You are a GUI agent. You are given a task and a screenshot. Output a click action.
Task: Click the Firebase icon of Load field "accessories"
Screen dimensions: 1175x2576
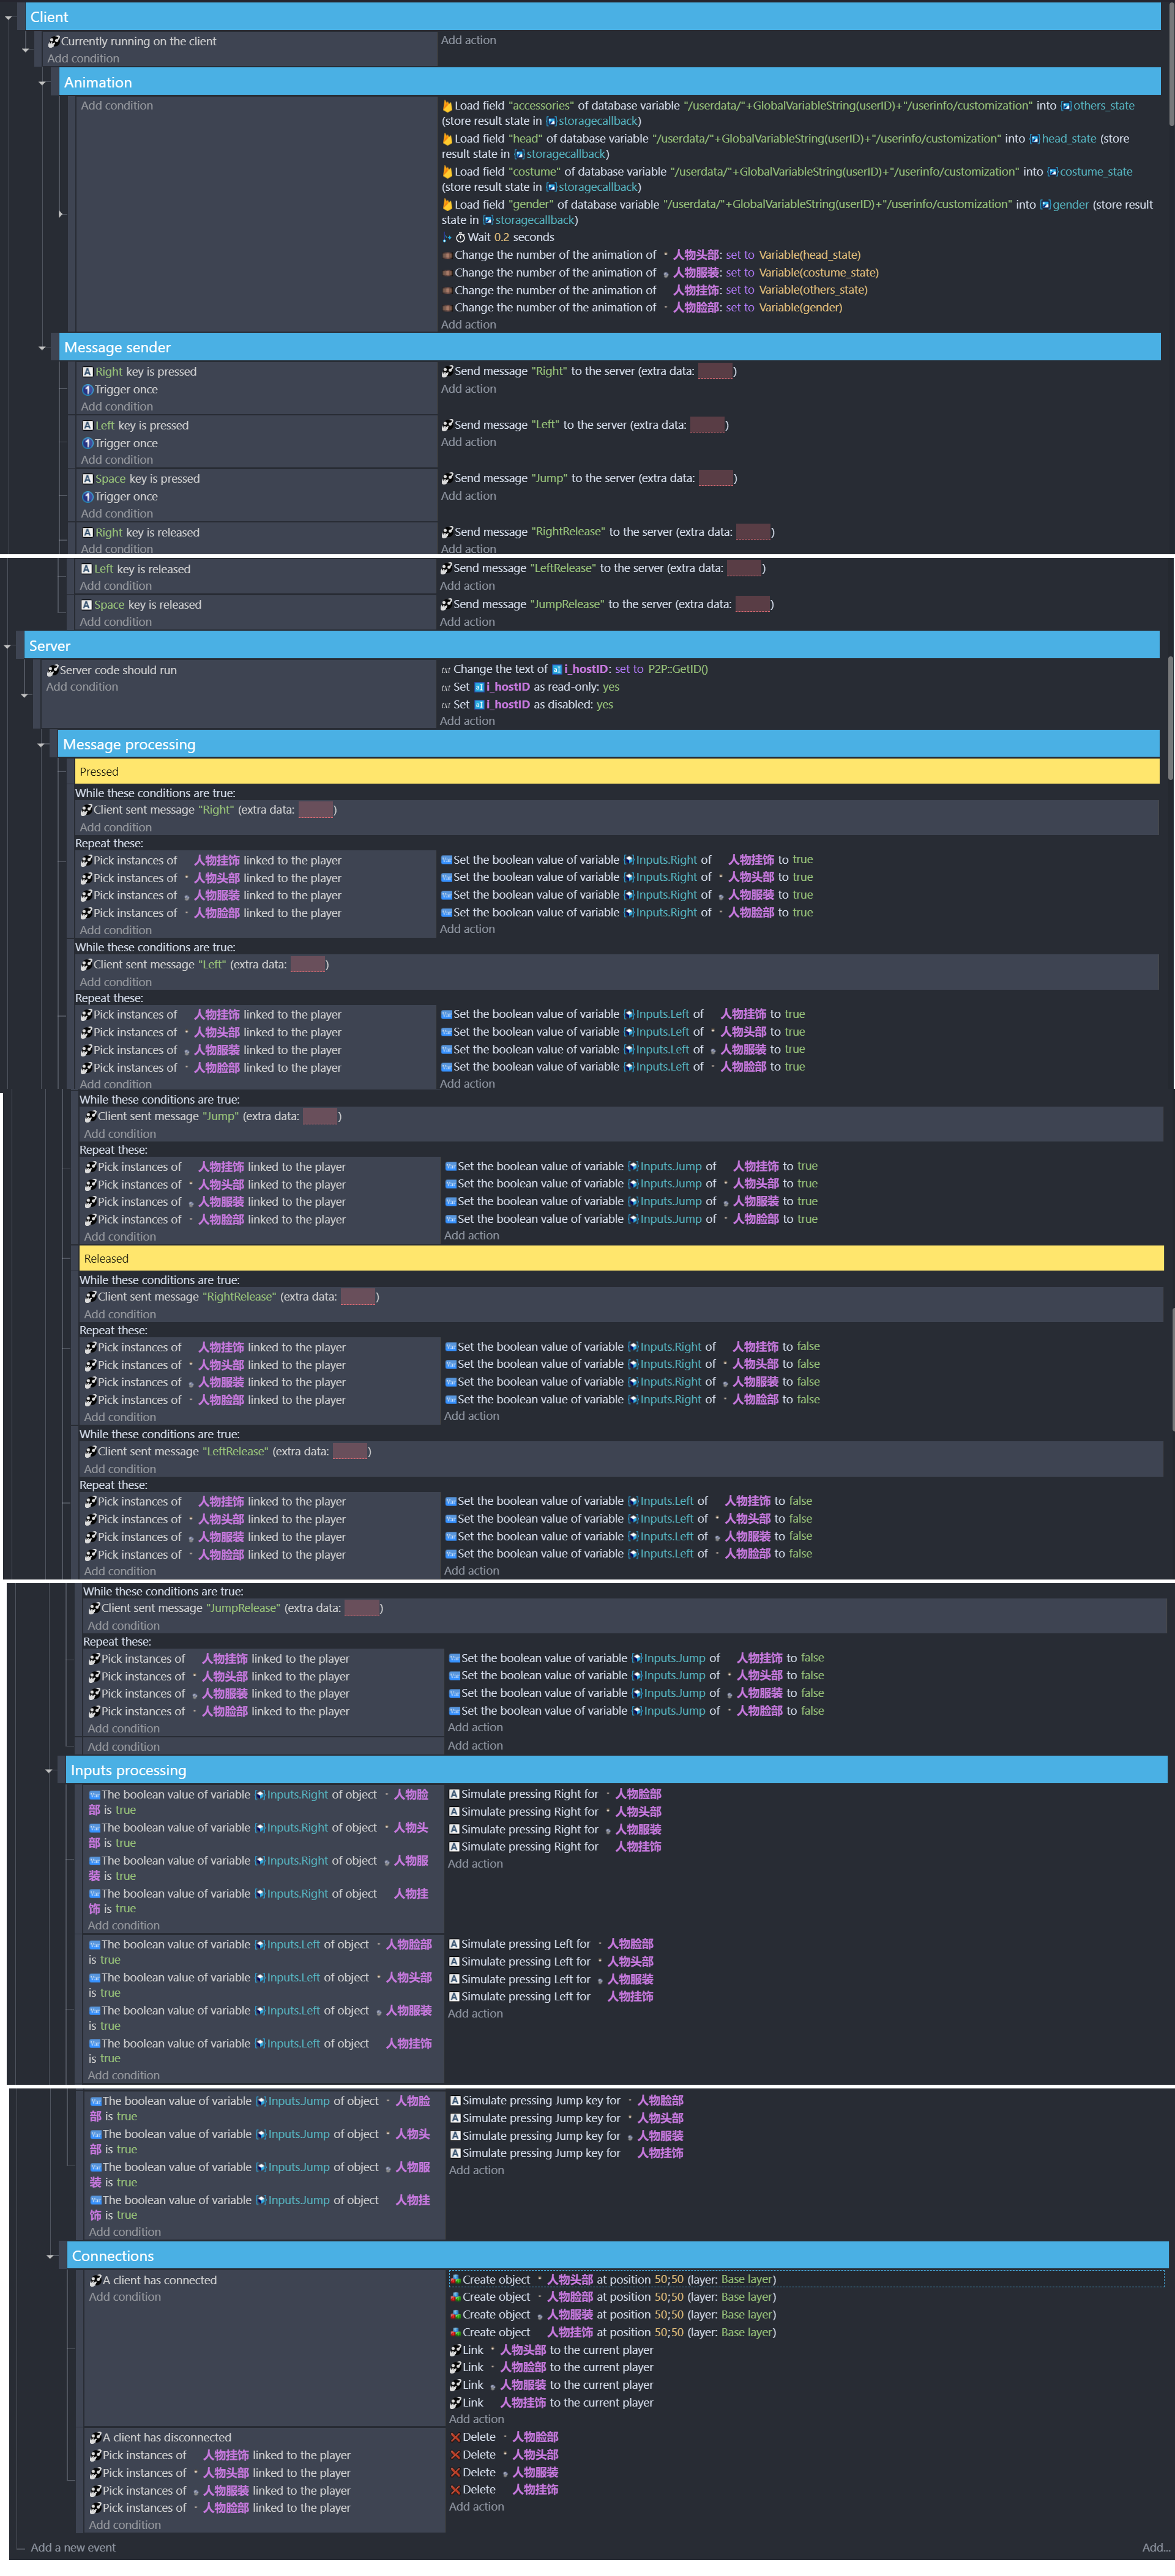(447, 106)
